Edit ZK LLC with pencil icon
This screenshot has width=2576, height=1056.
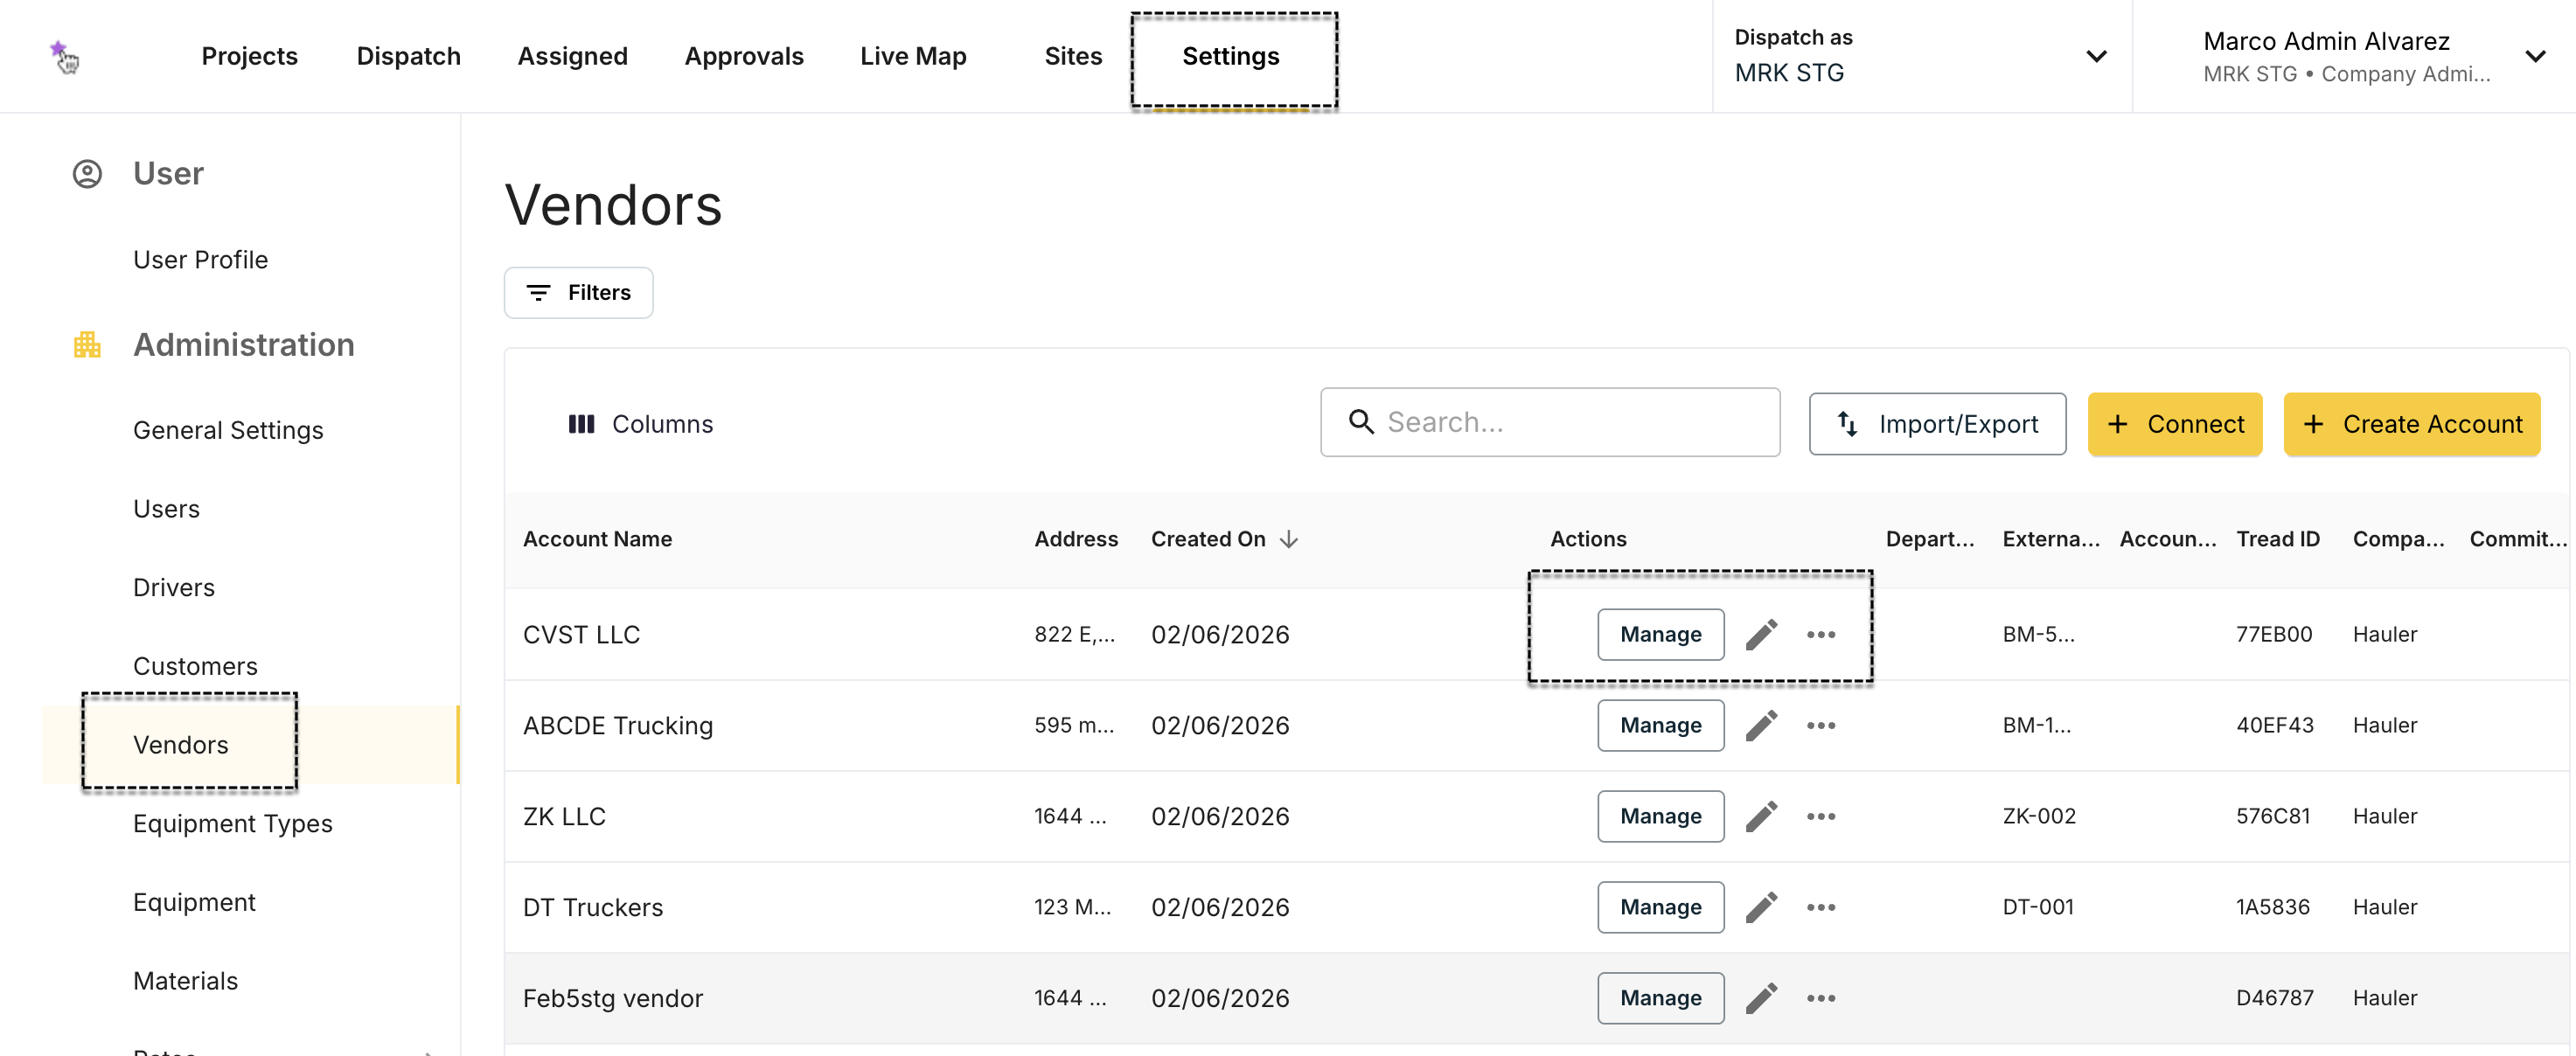coord(1761,817)
